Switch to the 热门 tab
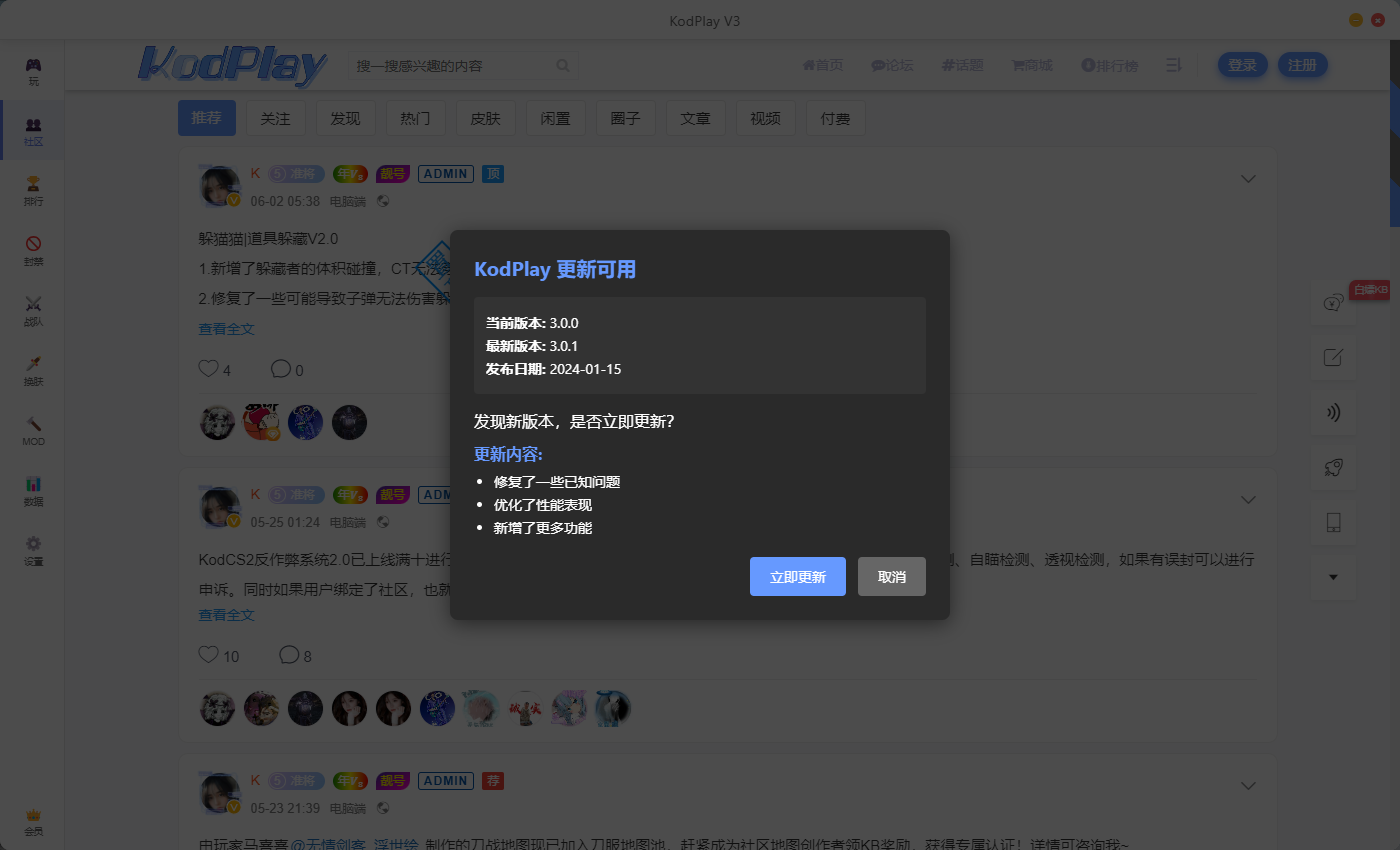Screen dimensions: 1400x850 pyautogui.click(x=415, y=118)
